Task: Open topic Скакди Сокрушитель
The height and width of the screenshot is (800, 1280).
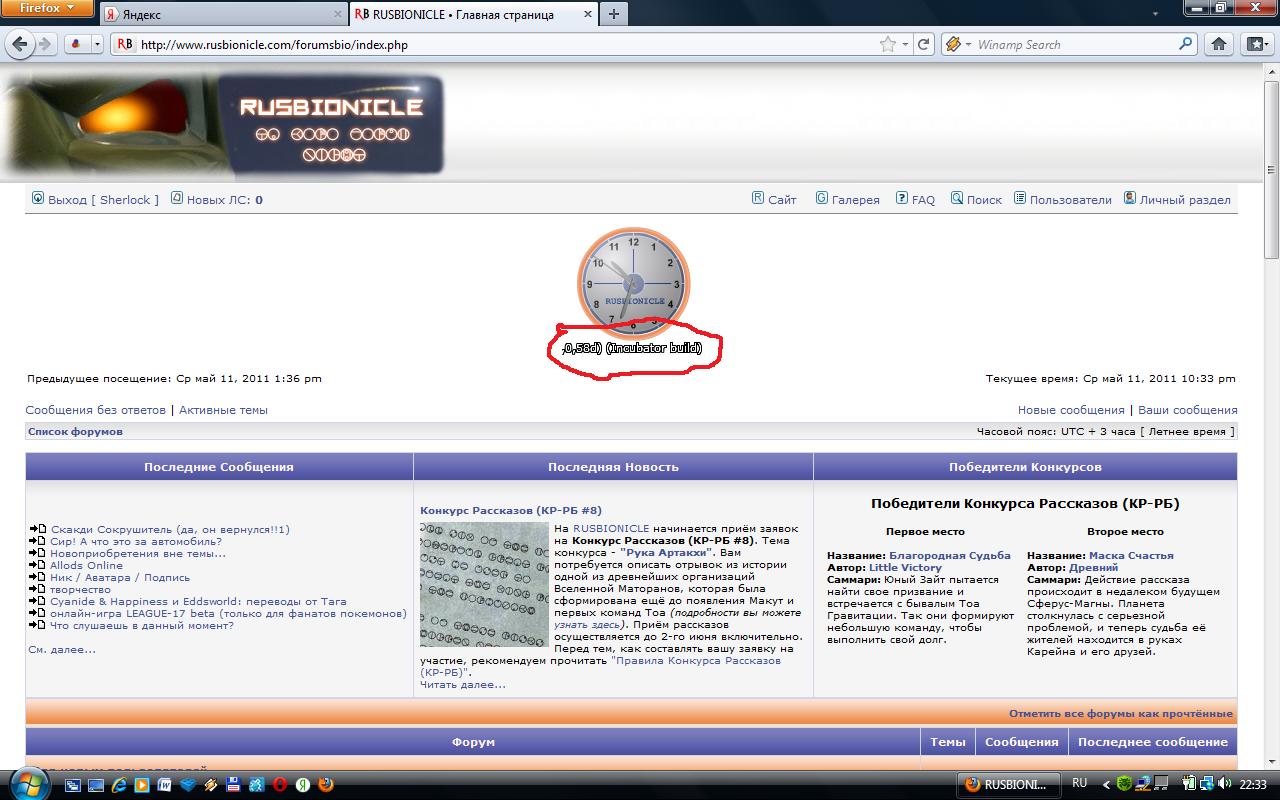Action: point(170,530)
